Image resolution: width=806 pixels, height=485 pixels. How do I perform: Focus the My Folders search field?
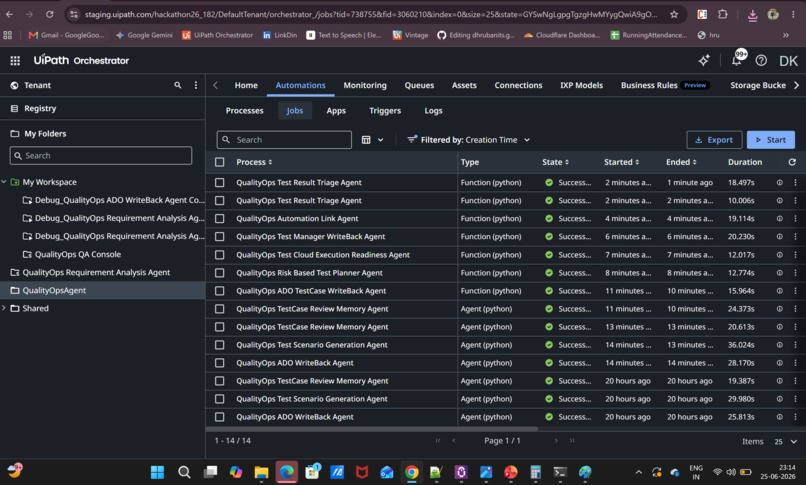[101, 156]
